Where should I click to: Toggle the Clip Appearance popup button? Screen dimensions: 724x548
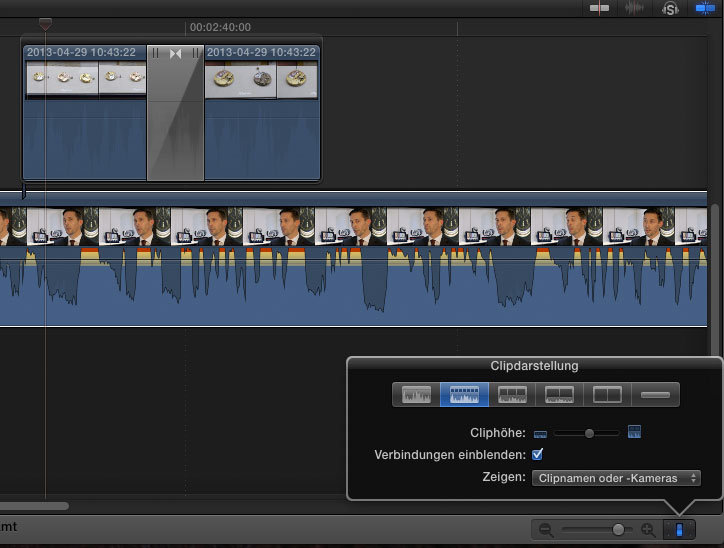[x=679, y=530]
